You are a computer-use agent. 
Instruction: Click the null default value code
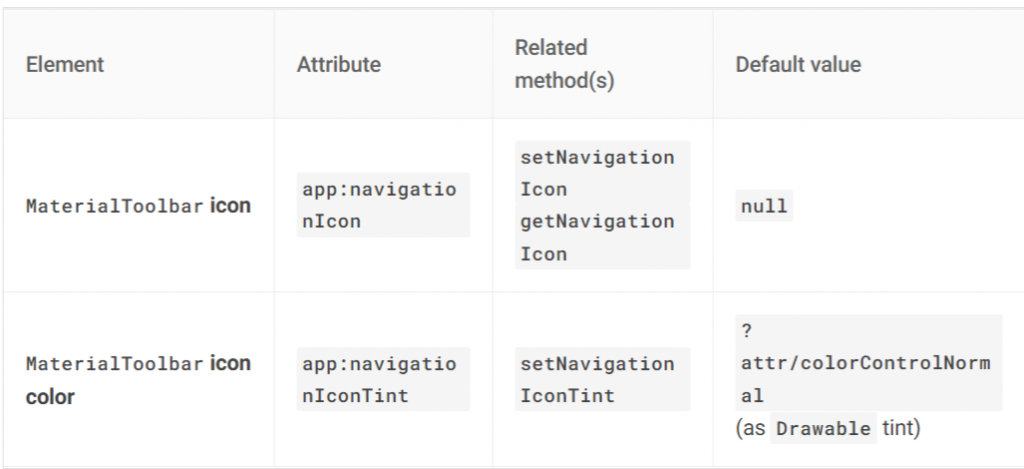764,206
